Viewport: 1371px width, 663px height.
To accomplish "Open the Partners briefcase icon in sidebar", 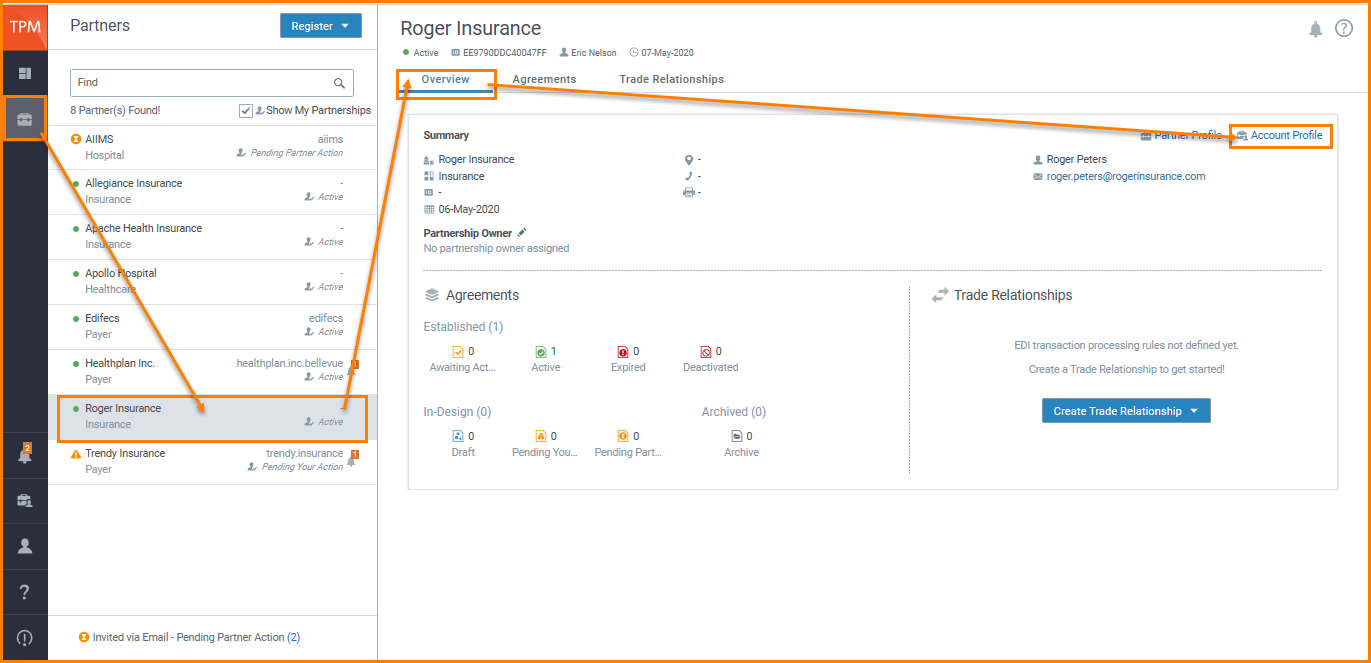I will coord(24,119).
